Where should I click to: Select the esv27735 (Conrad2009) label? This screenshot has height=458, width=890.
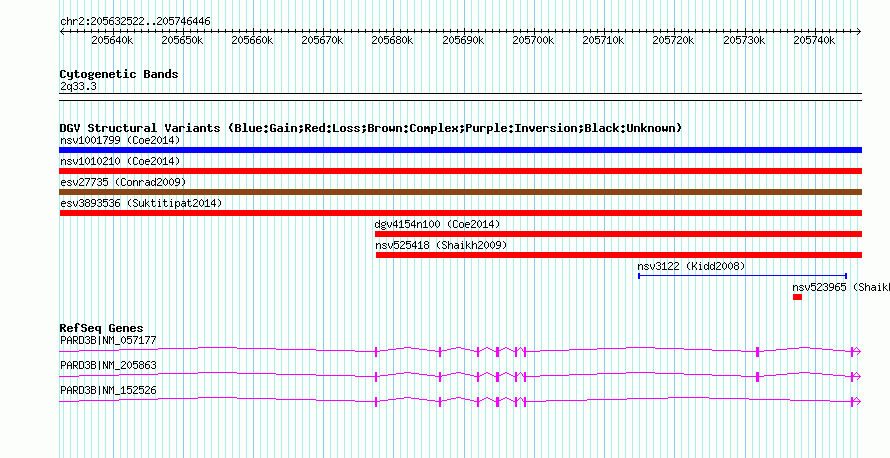point(123,182)
